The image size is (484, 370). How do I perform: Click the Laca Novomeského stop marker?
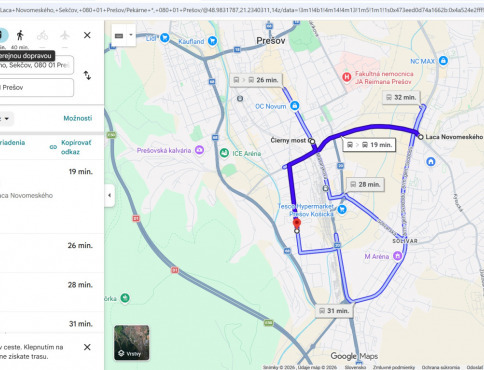click(421, 137)
